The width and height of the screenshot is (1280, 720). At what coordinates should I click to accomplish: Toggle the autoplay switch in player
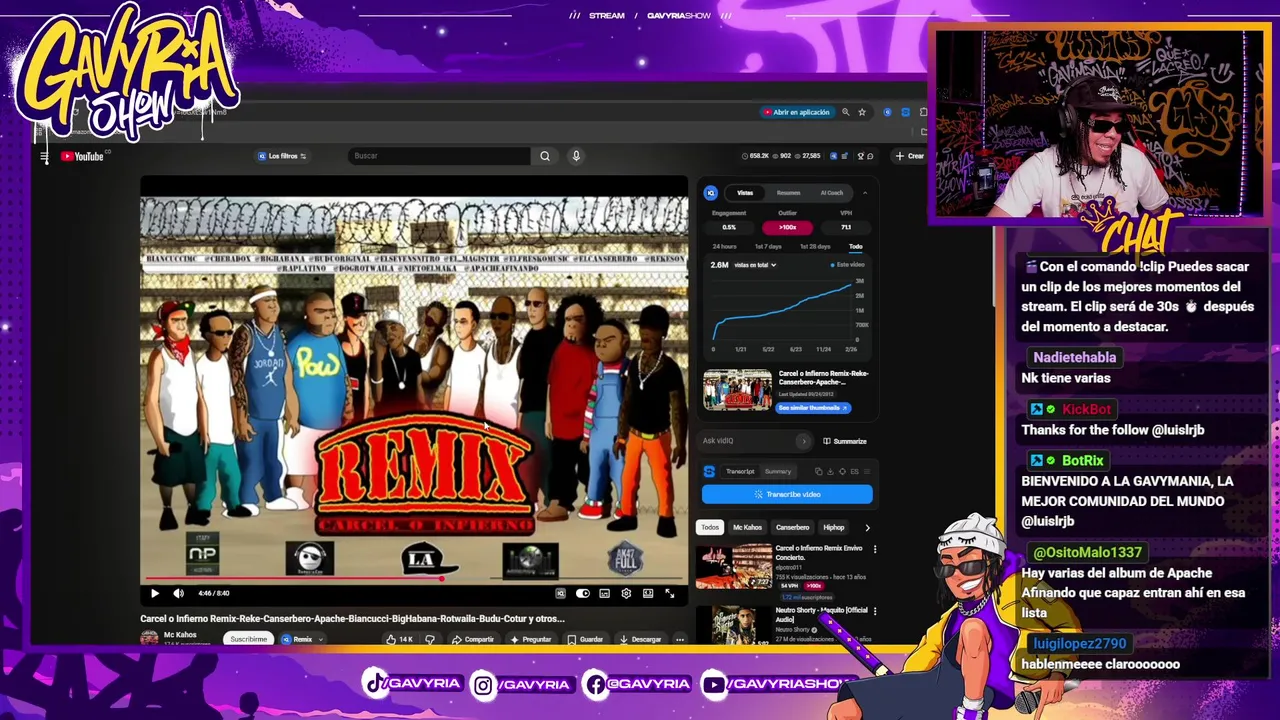point(583,593)
